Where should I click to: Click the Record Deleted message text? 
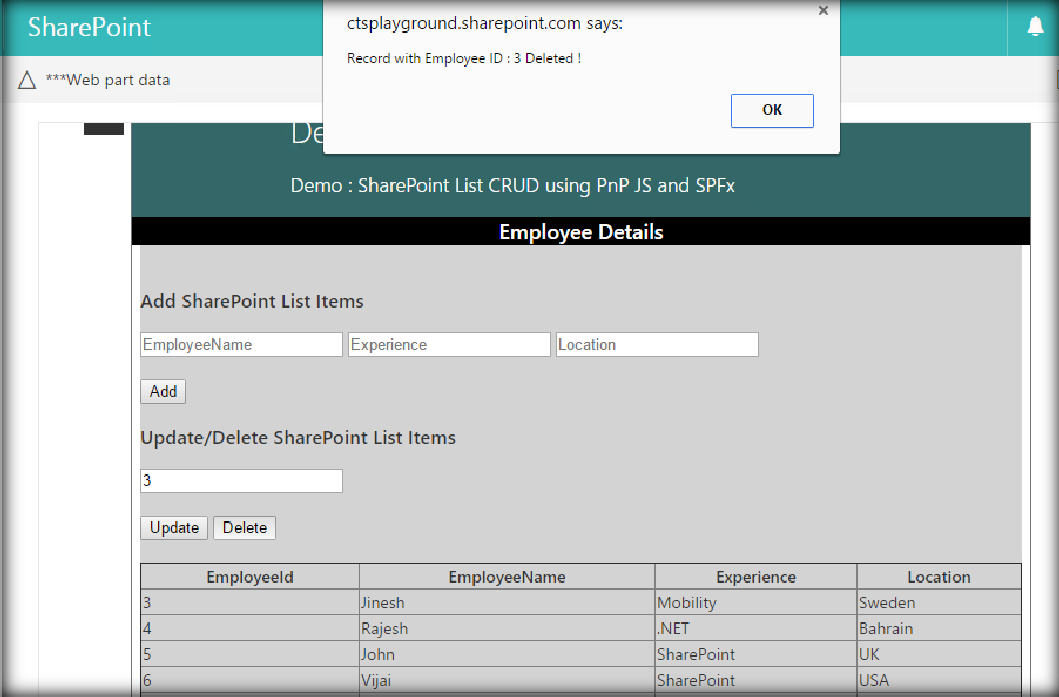tap(463, 59)
